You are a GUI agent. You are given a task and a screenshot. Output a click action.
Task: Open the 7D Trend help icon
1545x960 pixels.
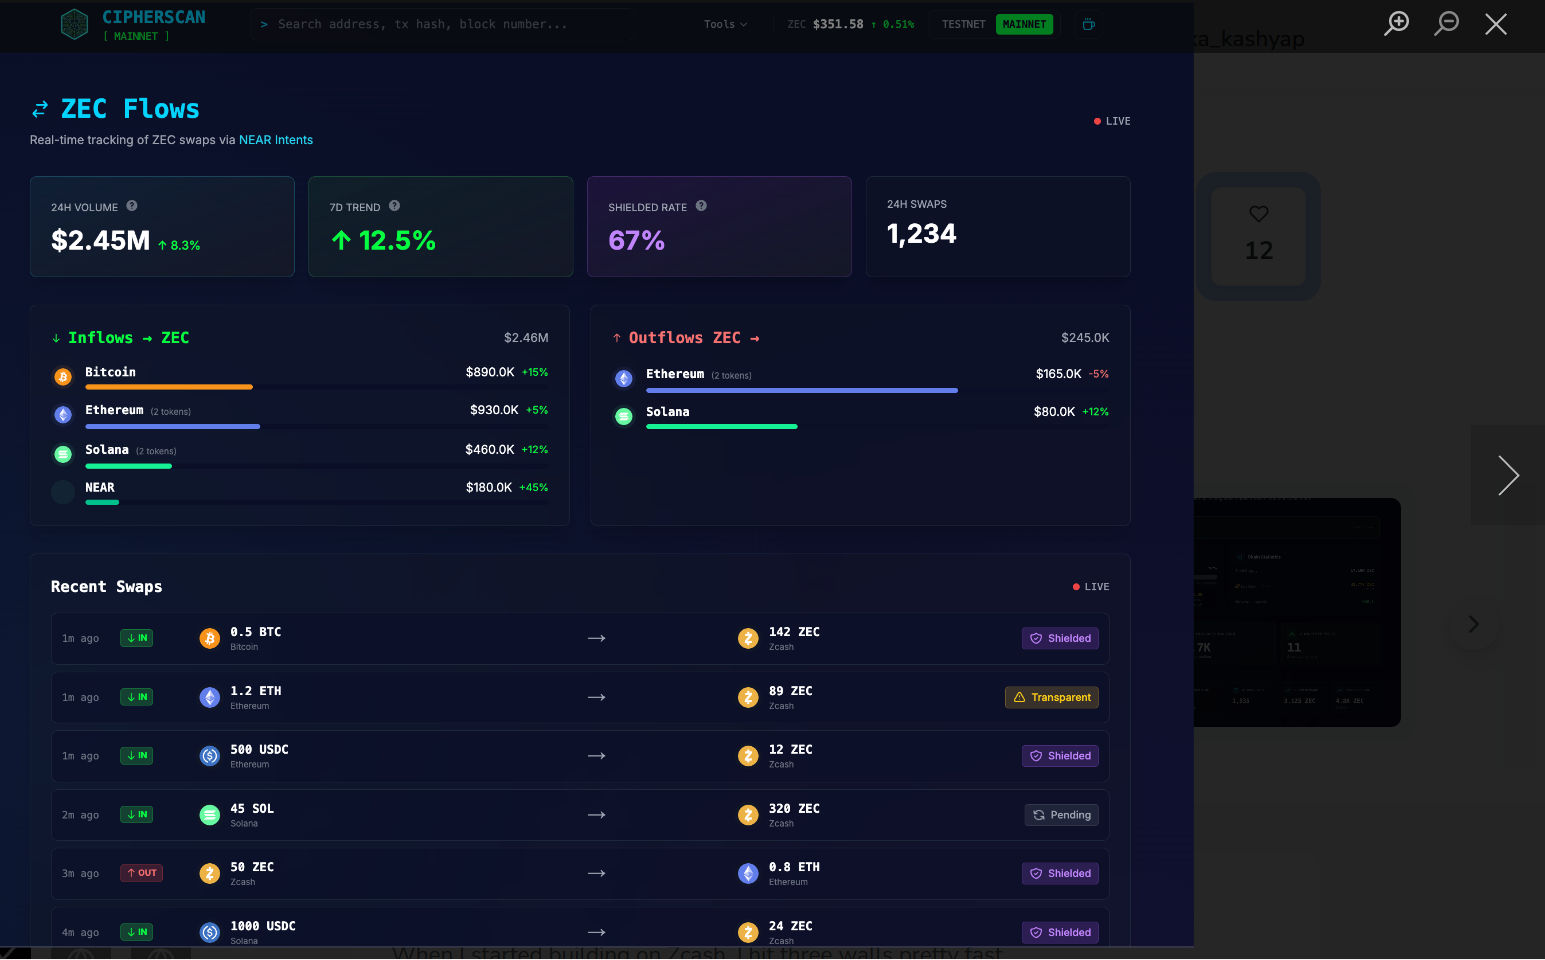(x=395, y=206)
